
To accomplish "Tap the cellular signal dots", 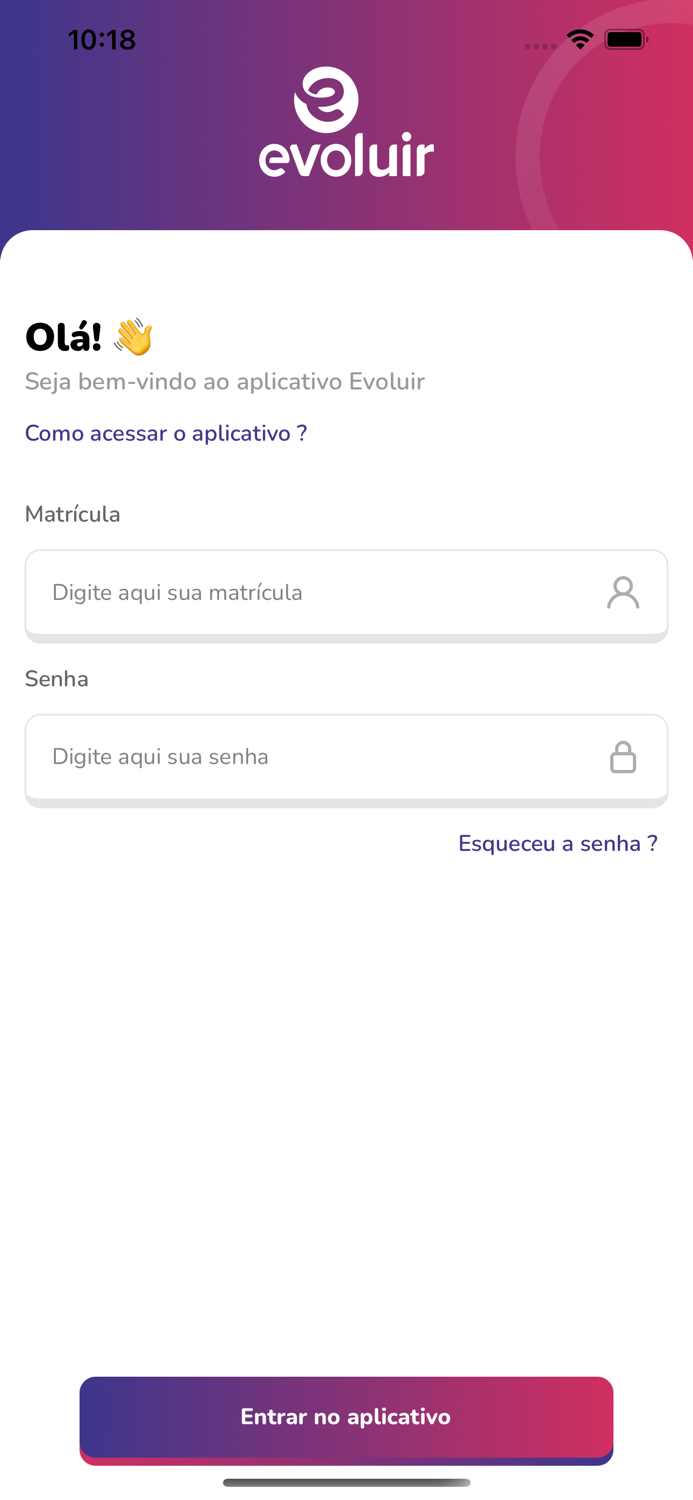I will coord(540,46).
